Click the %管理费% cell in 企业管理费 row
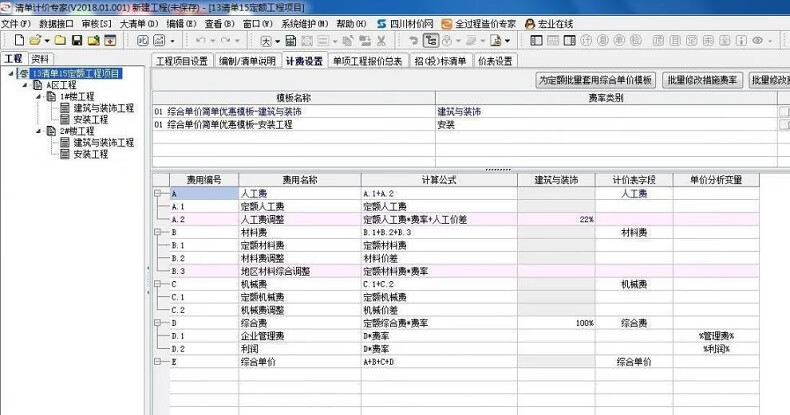This screenshot has height=415, width=790. coord(716,336)
